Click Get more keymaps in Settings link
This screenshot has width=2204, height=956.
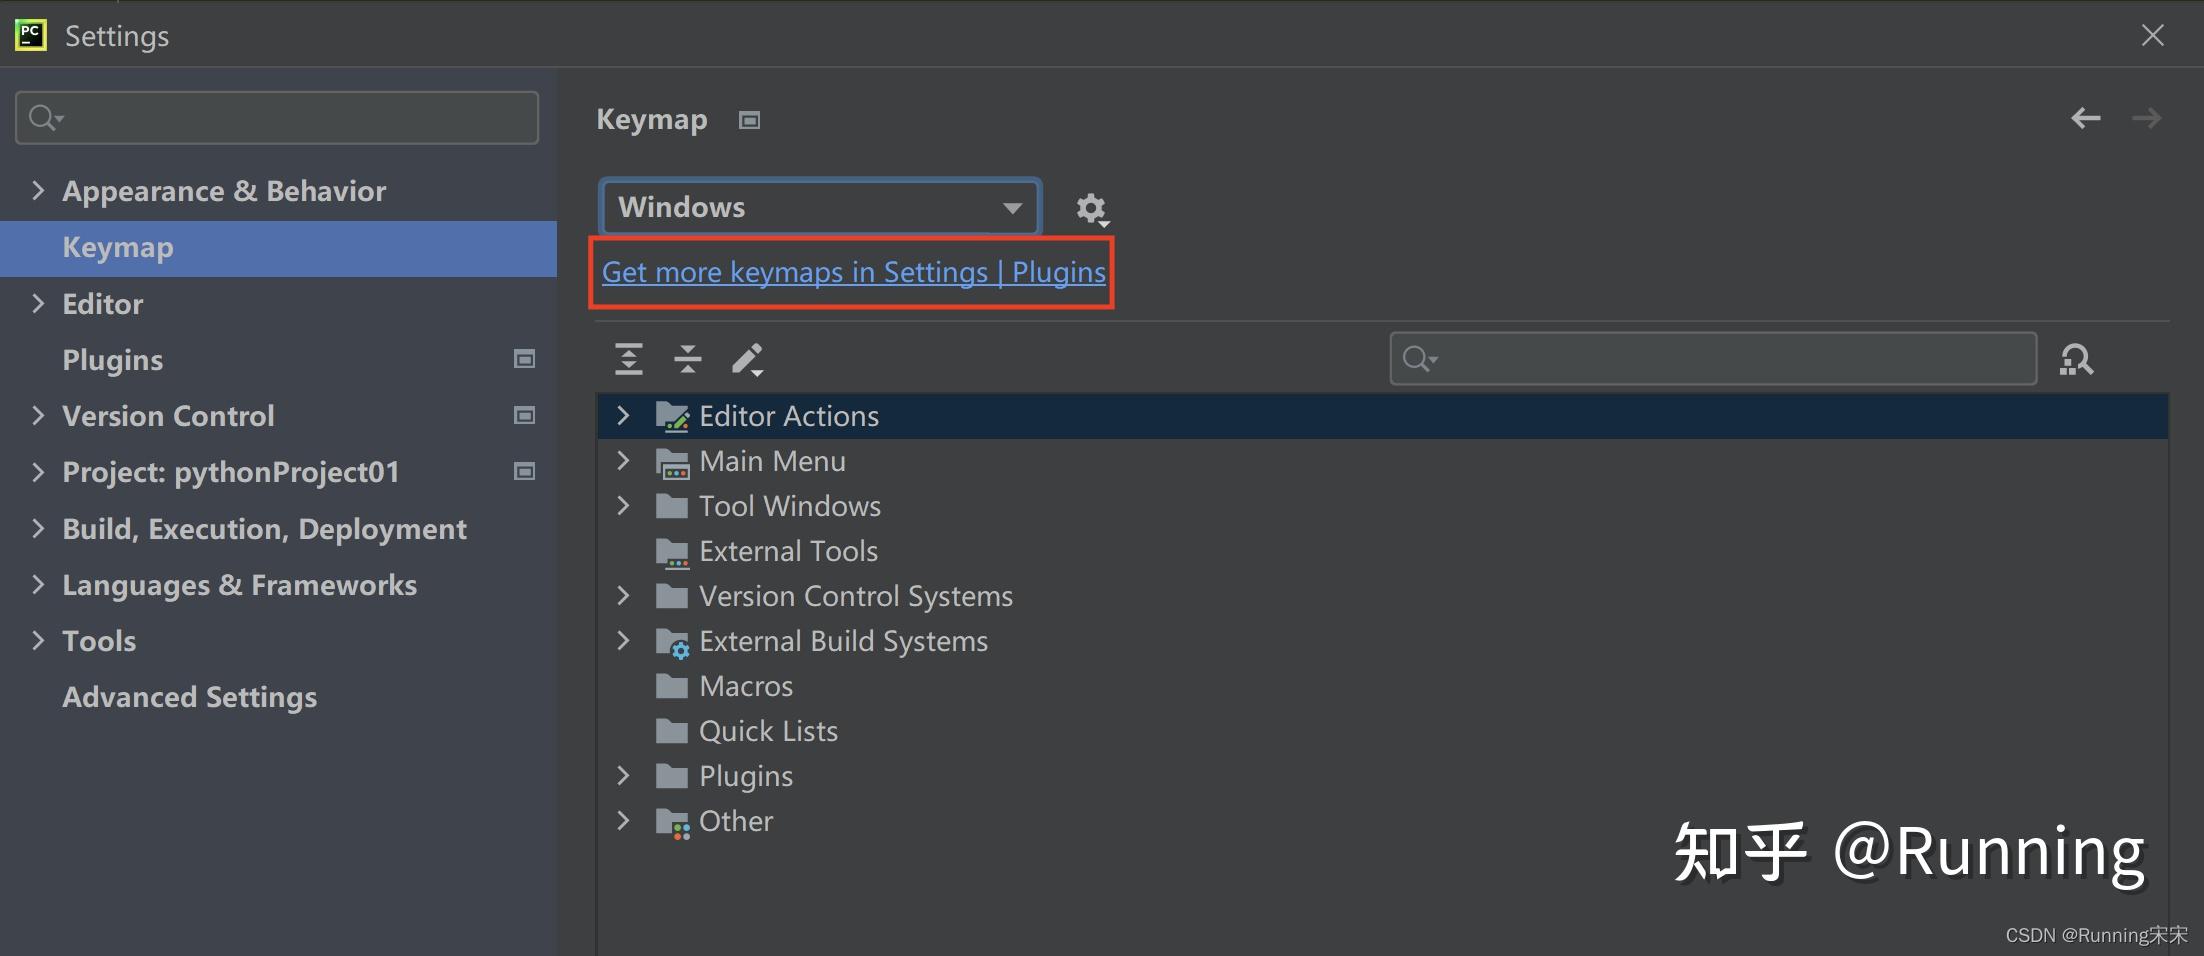[x=853, y=272]
